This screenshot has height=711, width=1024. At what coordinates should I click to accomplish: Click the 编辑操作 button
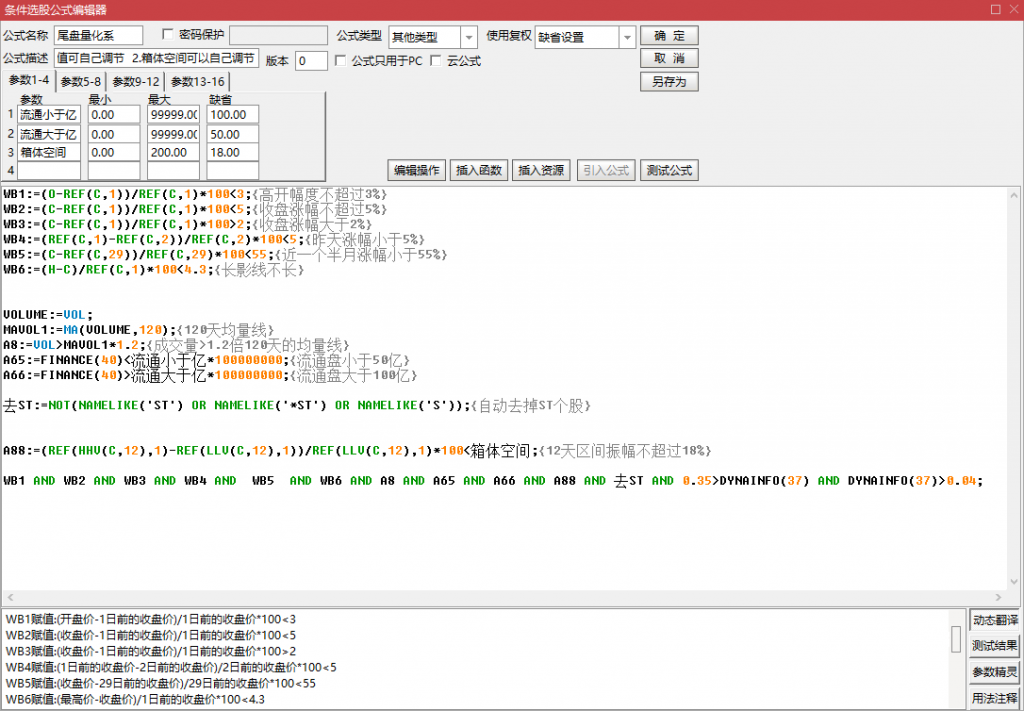tap(415, 170)
